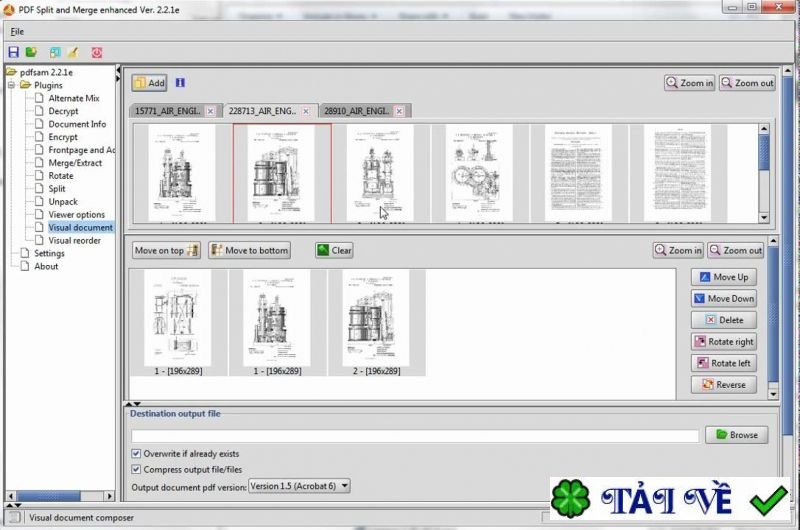Image resolution: width=800 pixels, height=530 pixels.
Task: Close the 228713_AIR_ENG tab
Action: (x=306, y=111)
